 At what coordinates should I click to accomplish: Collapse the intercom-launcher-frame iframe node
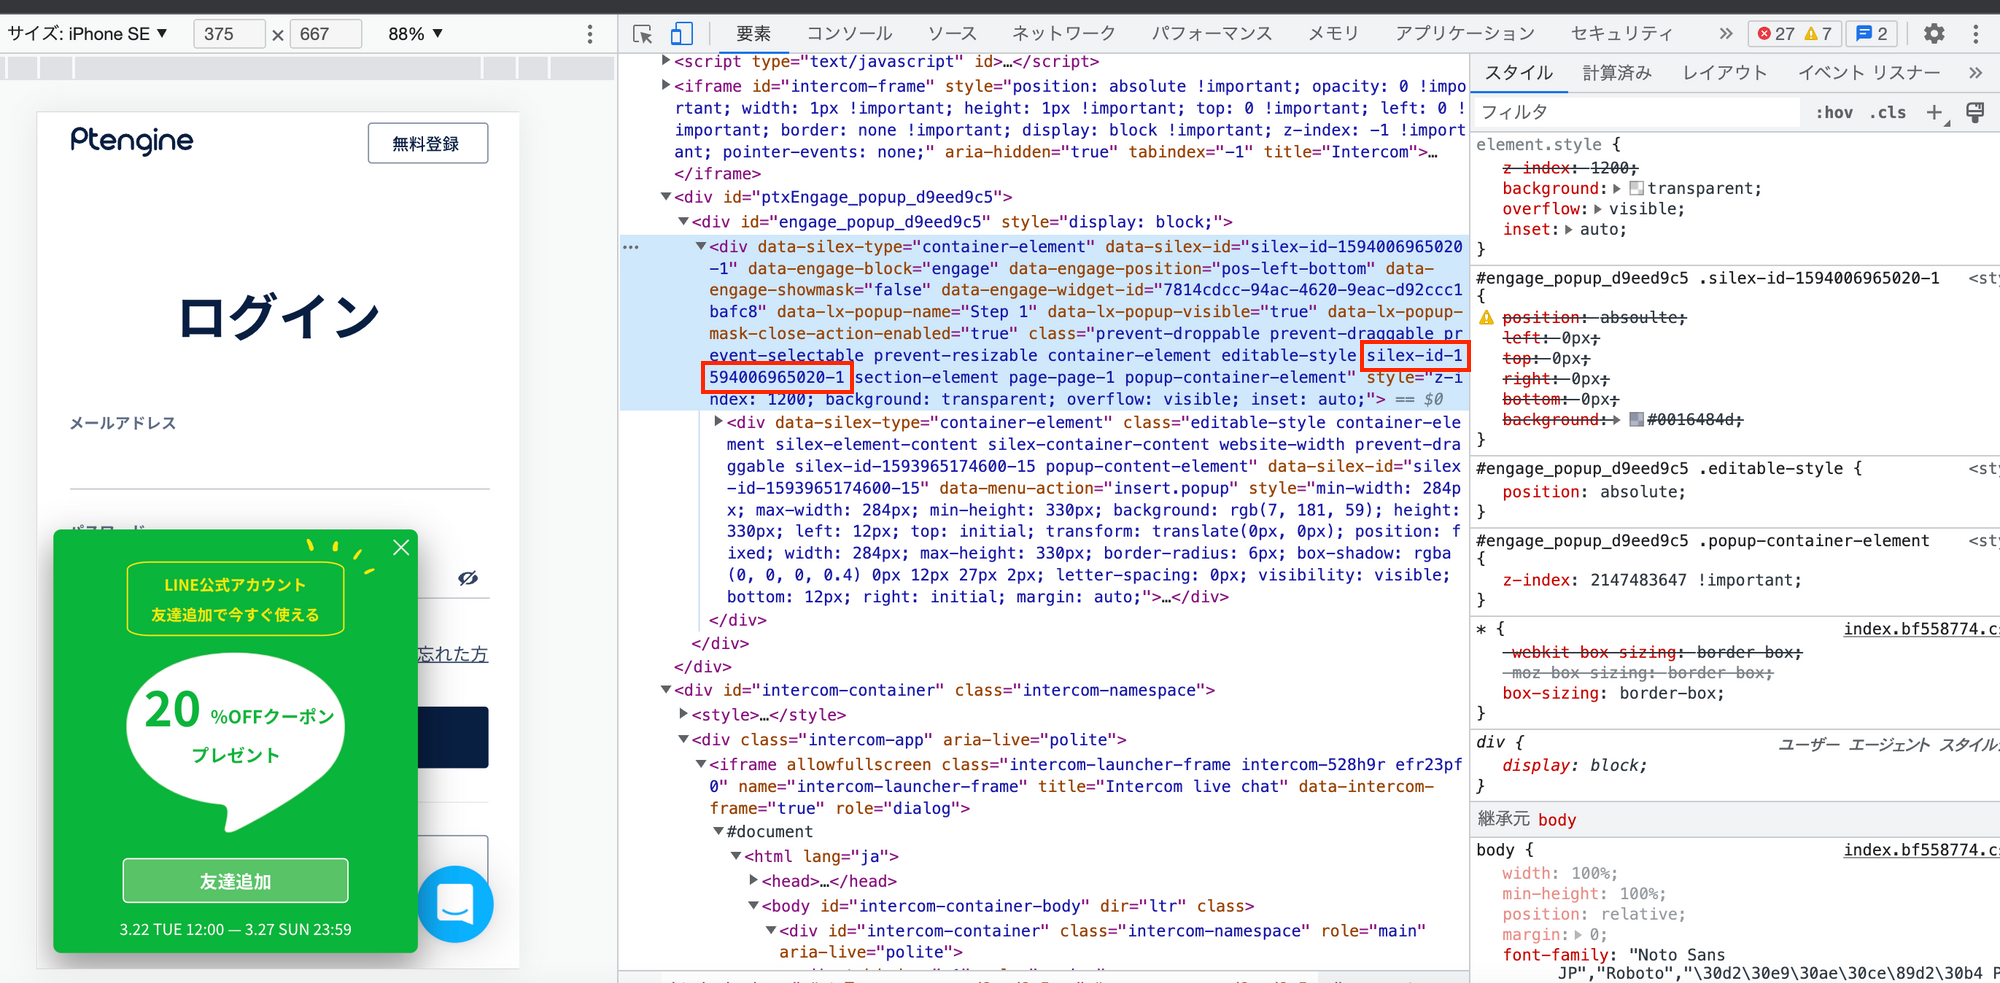701,764
